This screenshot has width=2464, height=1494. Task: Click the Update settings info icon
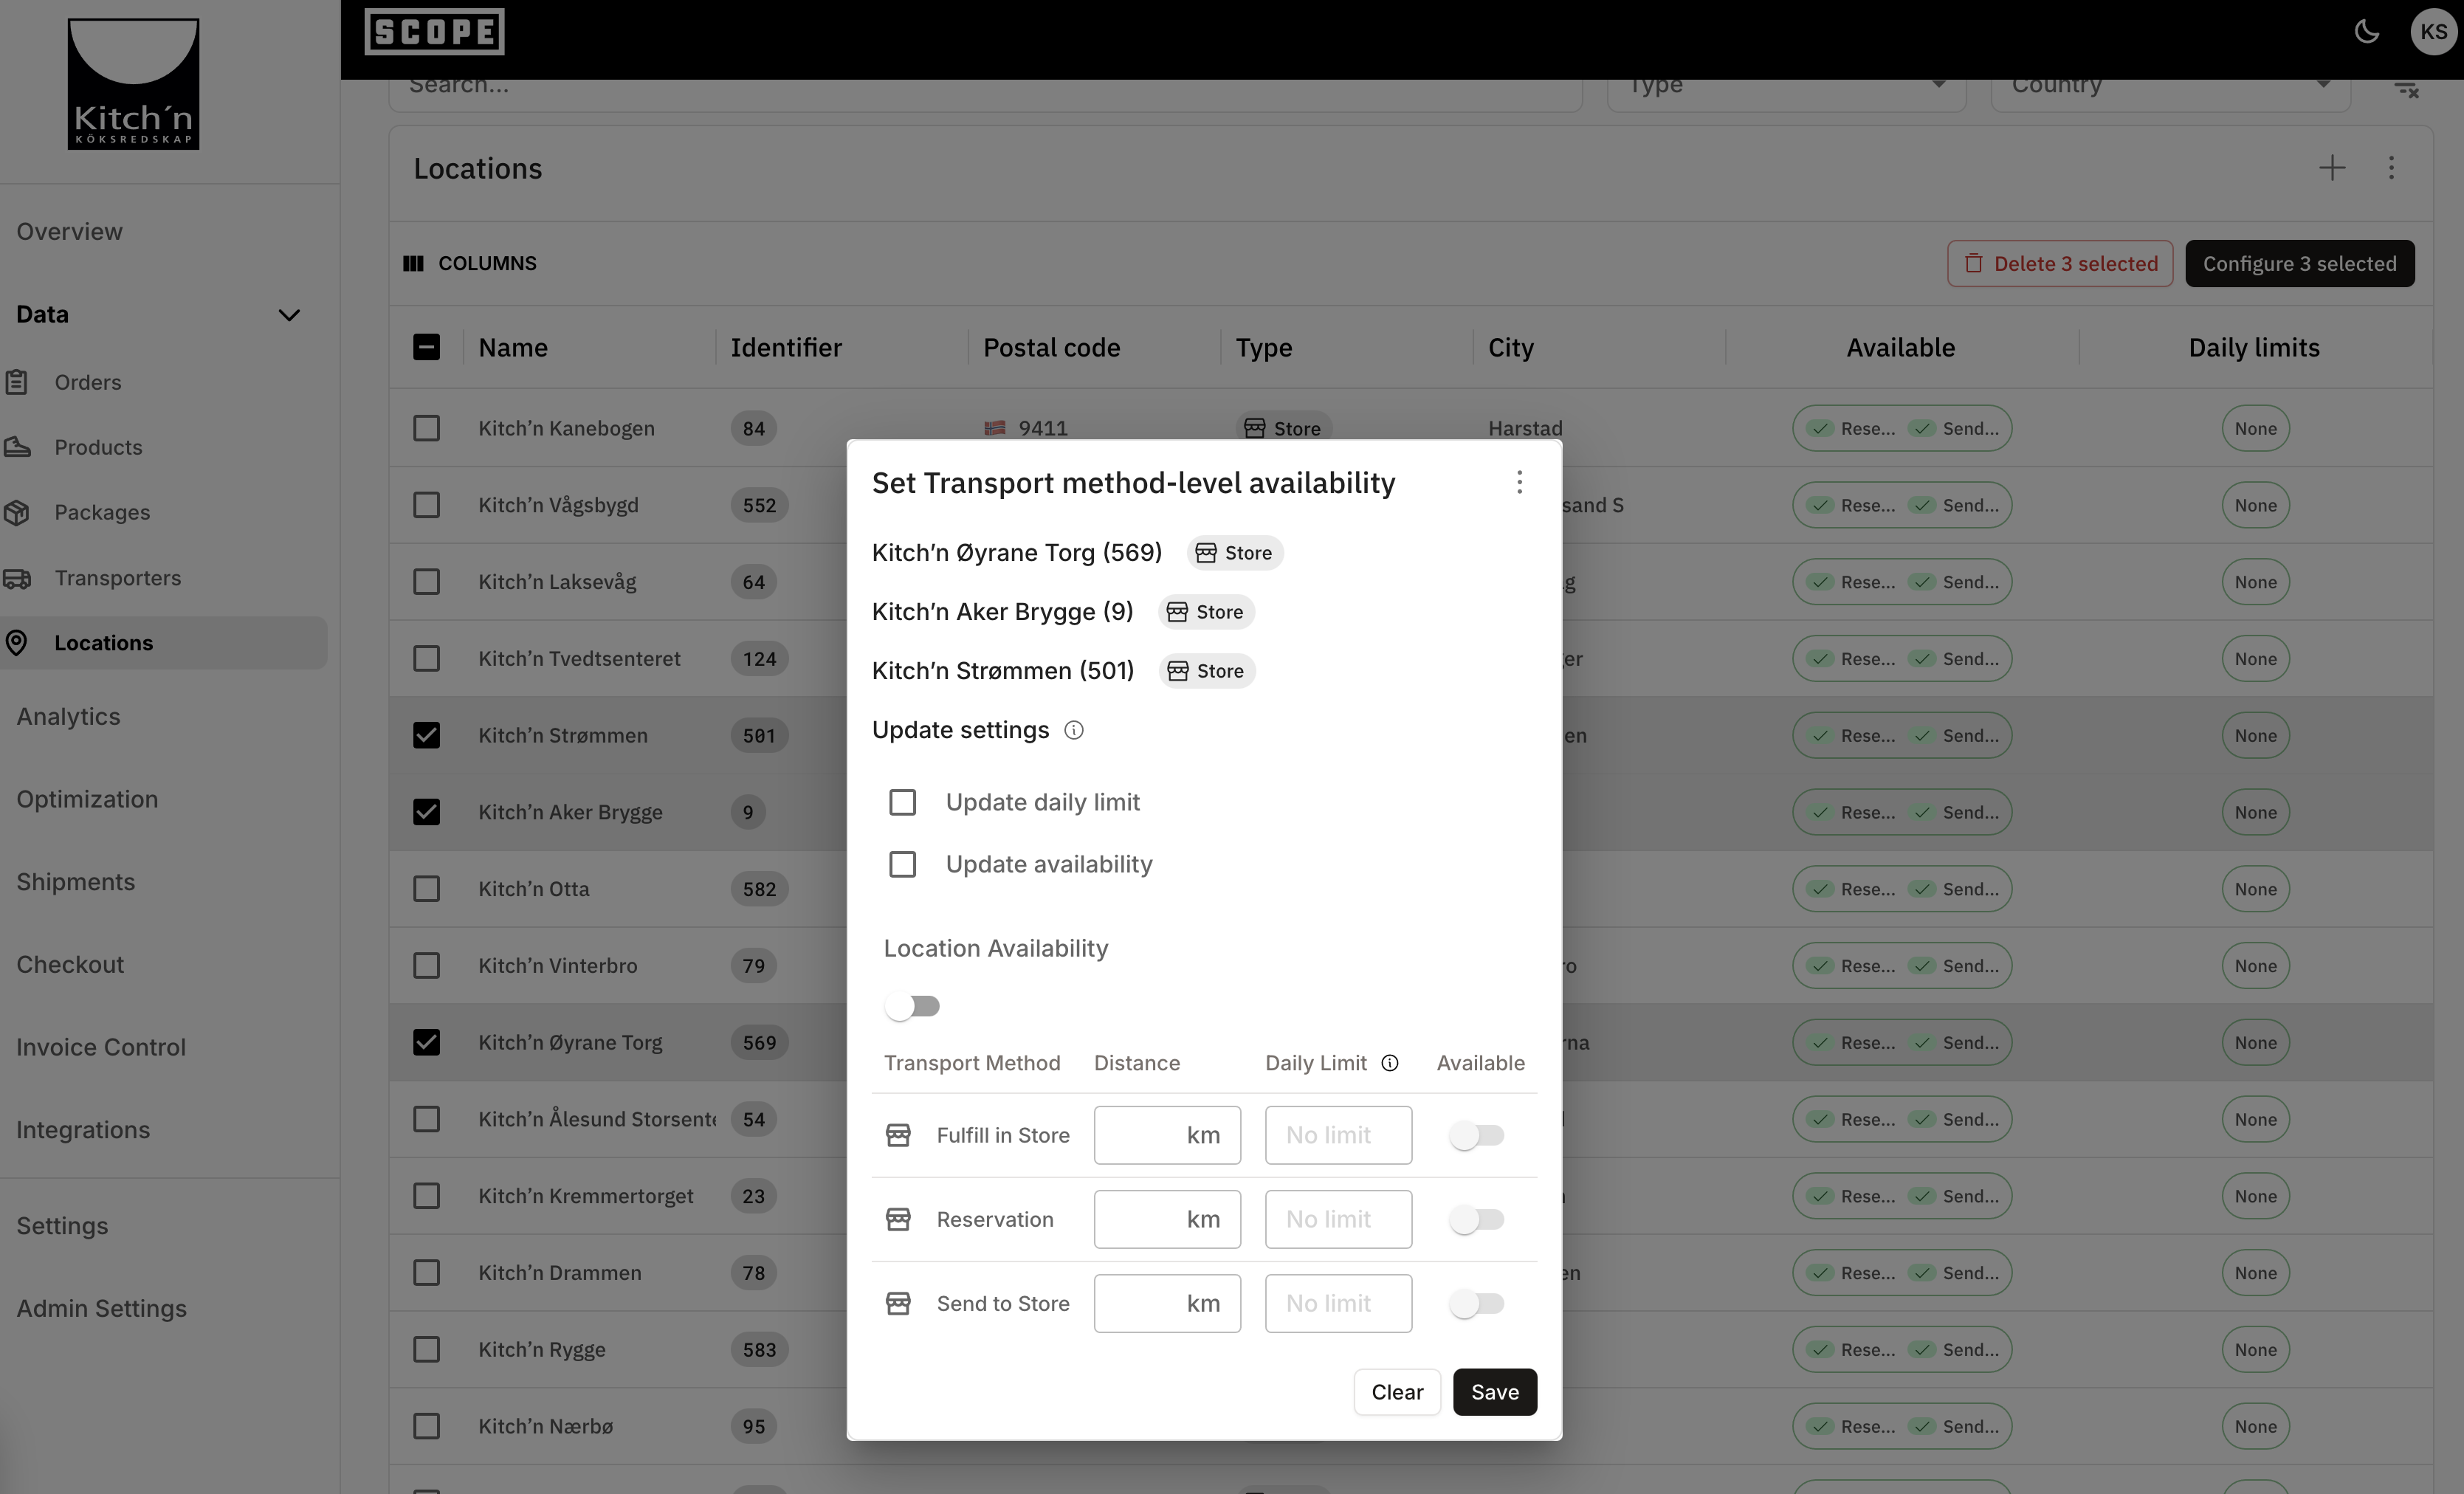pyautogui.click(x=1073, y=730)
